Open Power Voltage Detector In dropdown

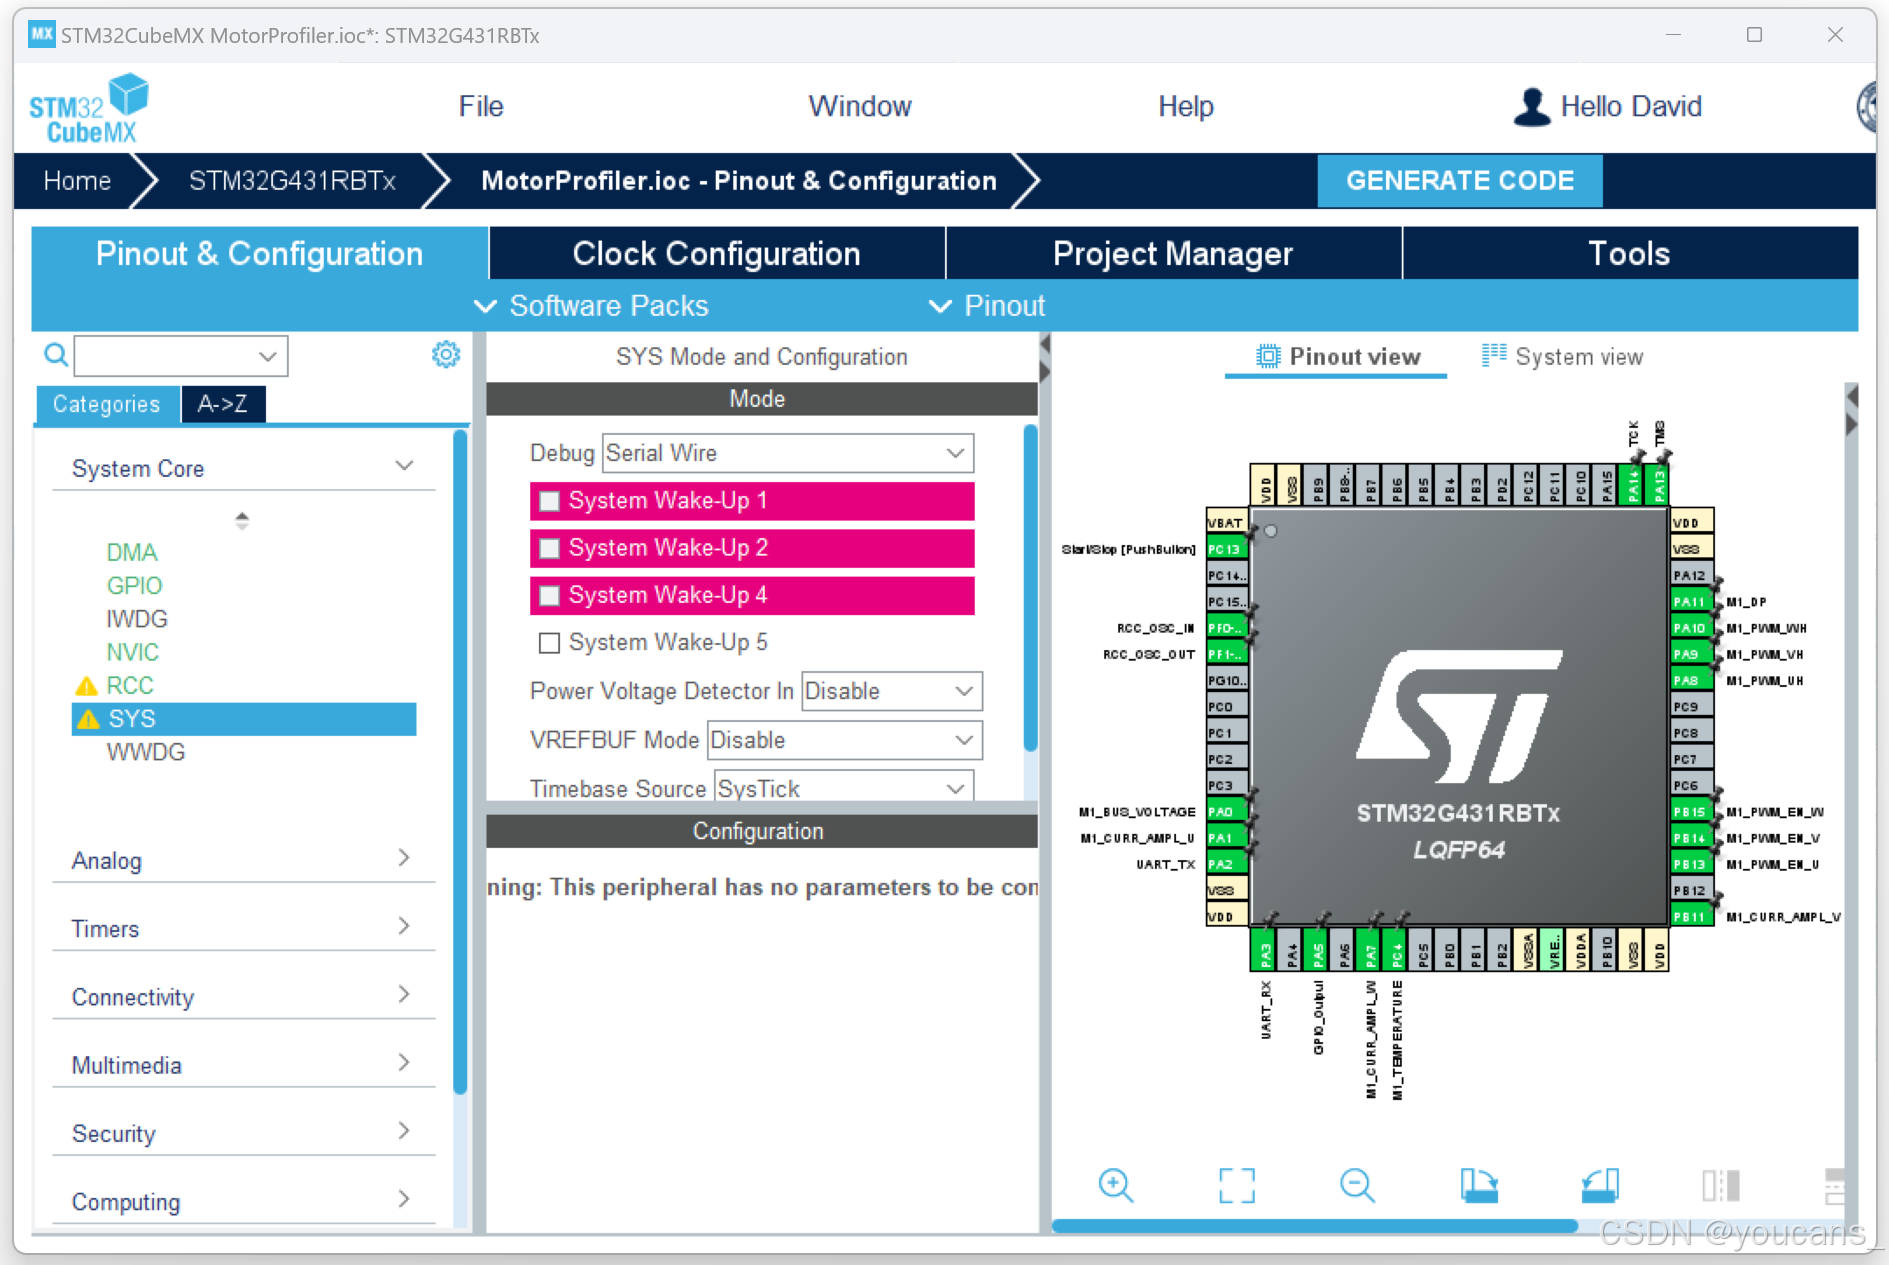click(x=892, y=691)
